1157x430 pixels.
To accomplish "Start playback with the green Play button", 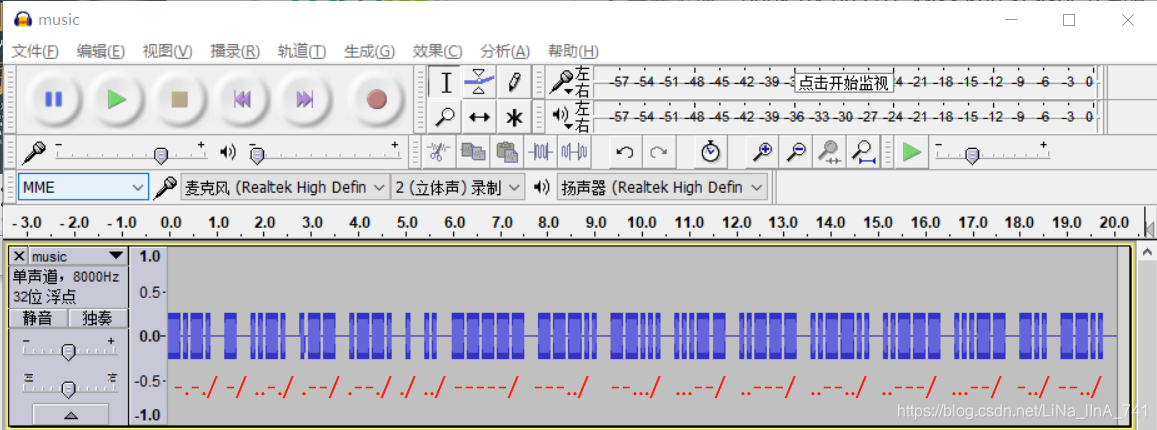I will click(117, 99).
